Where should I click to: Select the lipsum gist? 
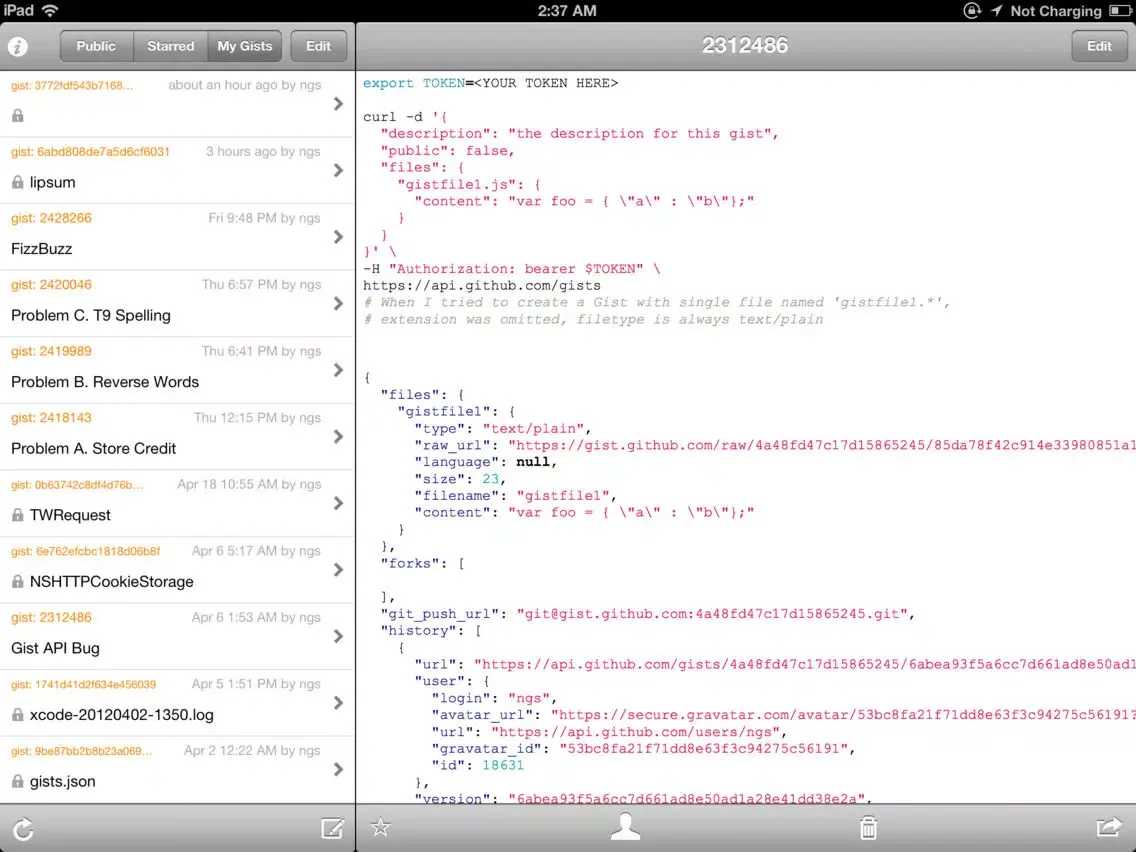(x=177, y=171)
